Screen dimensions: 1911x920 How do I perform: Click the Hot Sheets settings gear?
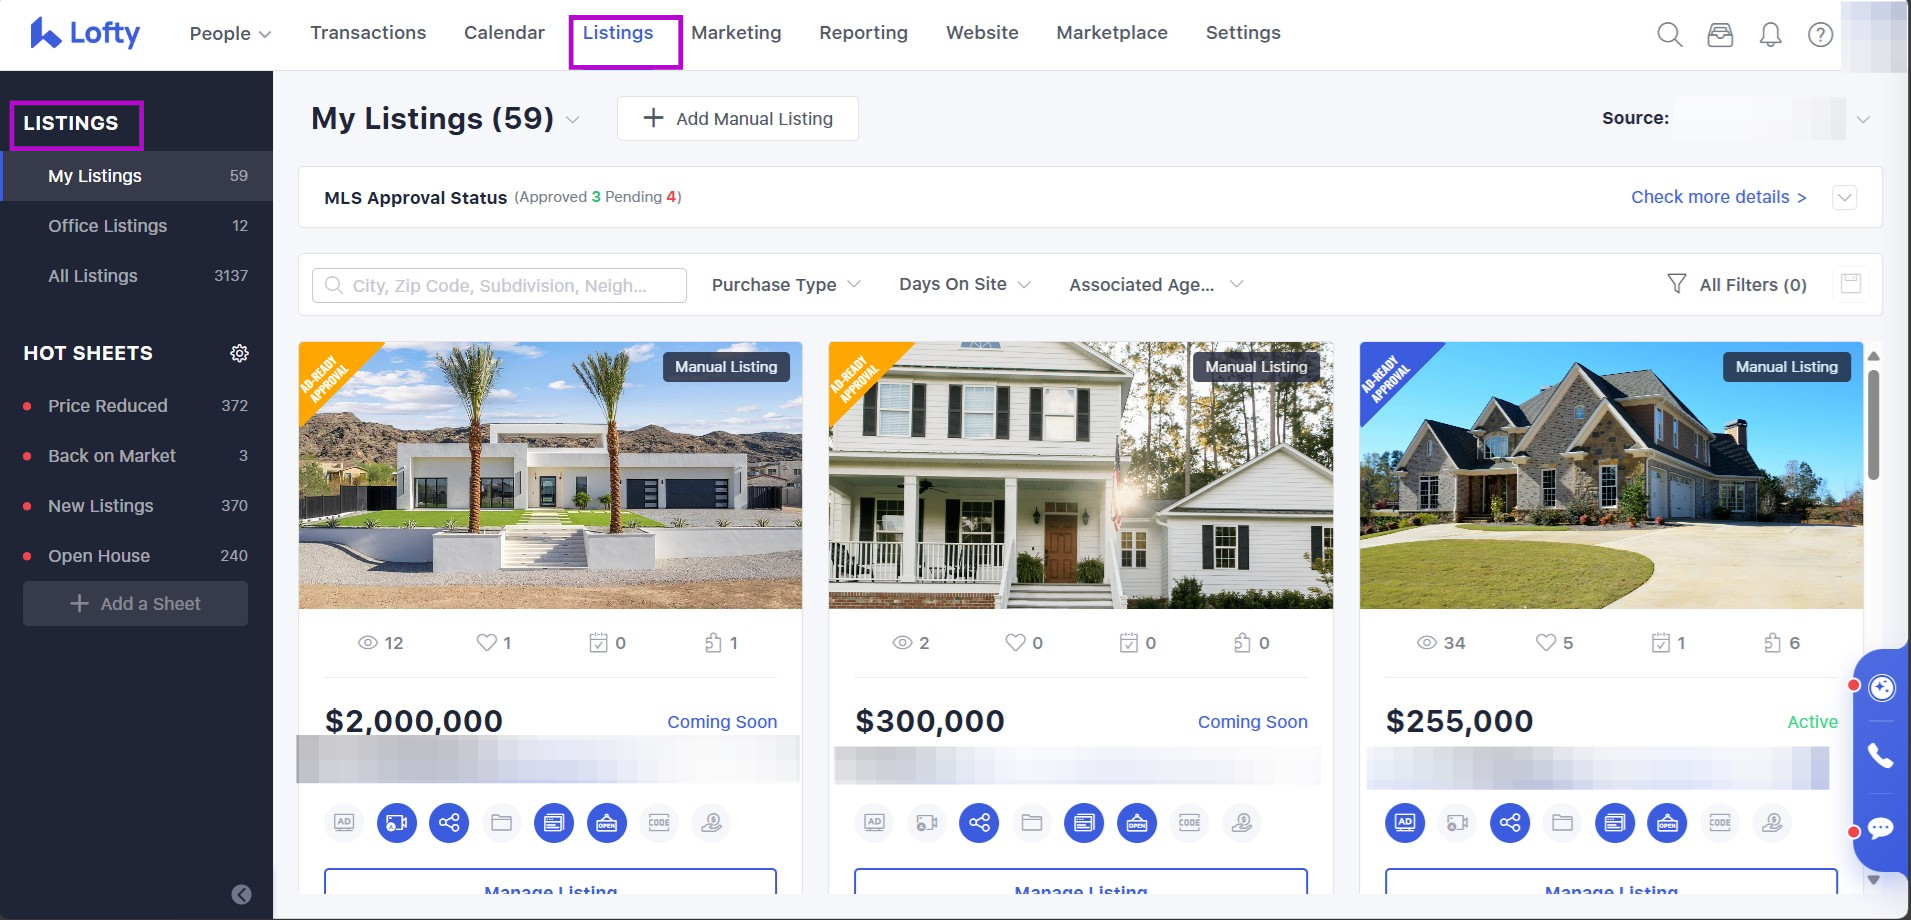tap(239, 353)
